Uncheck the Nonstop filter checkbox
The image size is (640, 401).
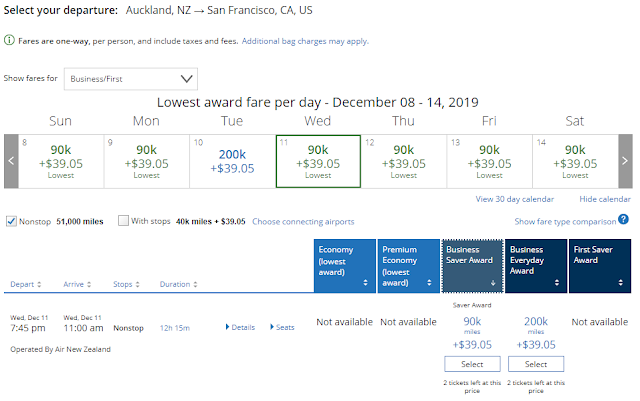(11, 221)
